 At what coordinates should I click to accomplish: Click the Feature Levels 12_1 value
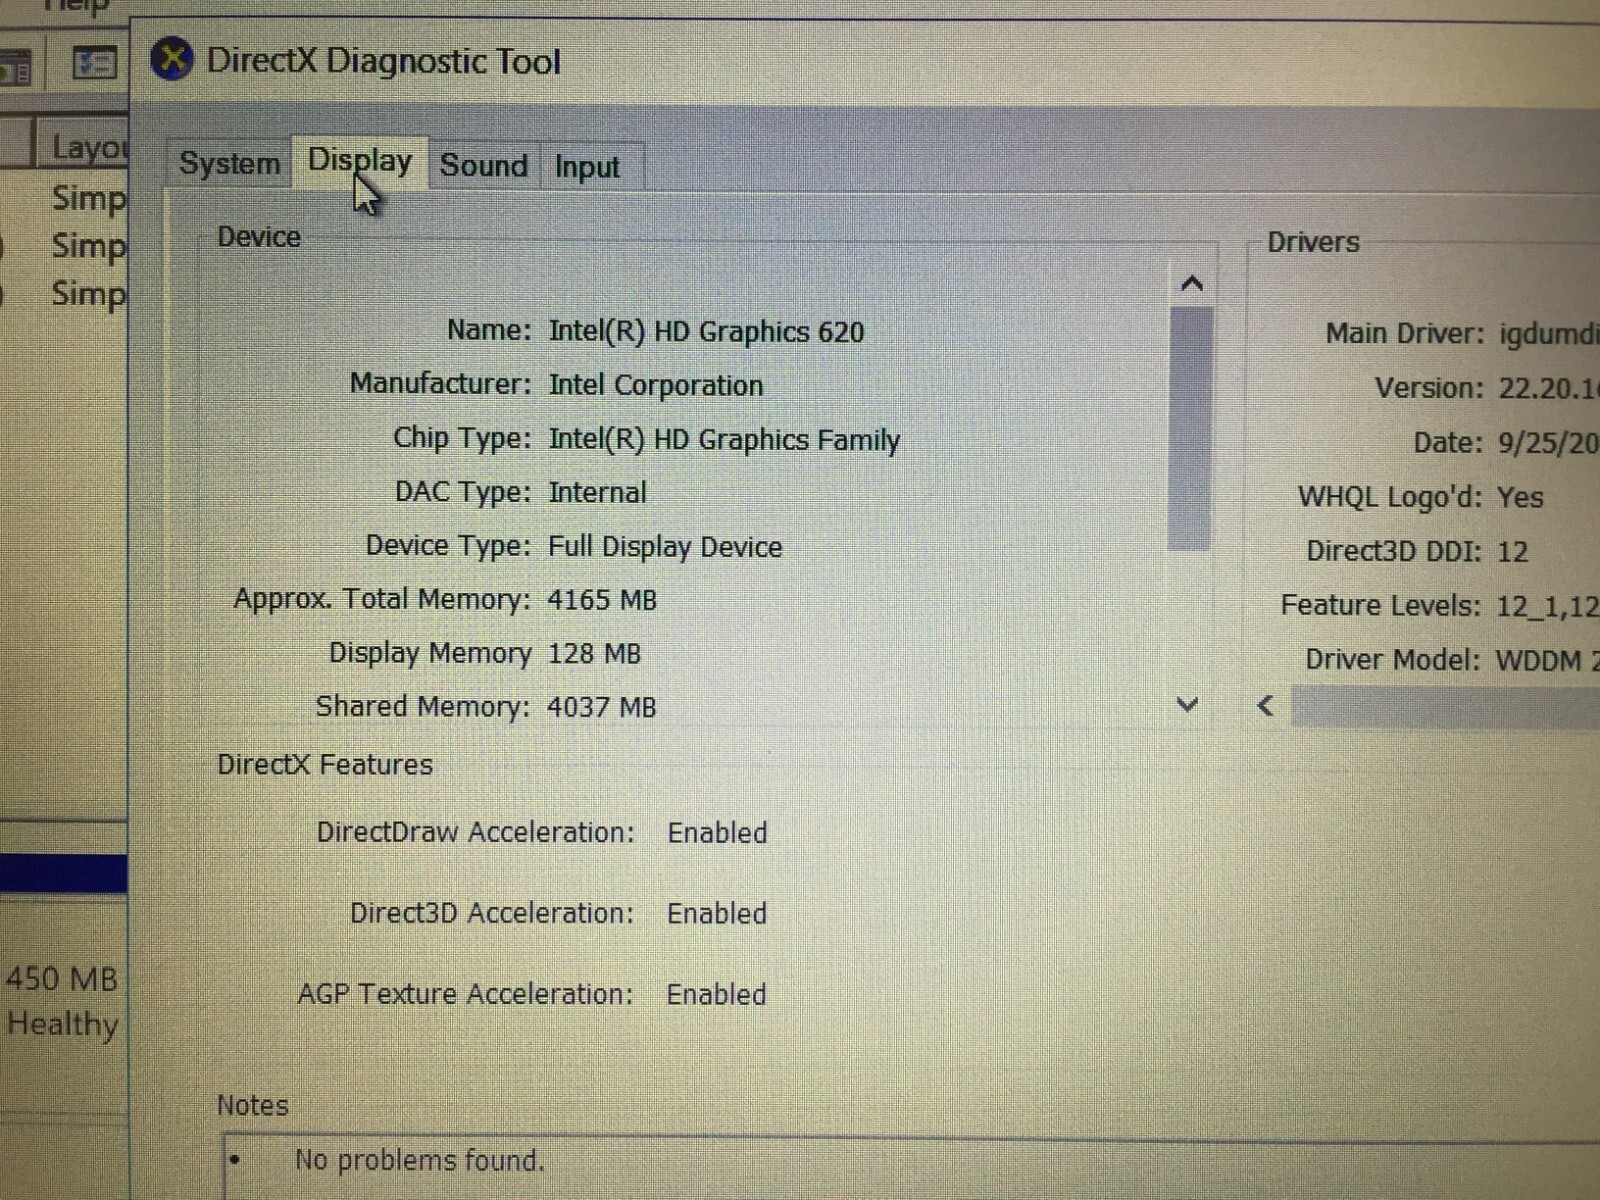click(x=1547, y=606)
